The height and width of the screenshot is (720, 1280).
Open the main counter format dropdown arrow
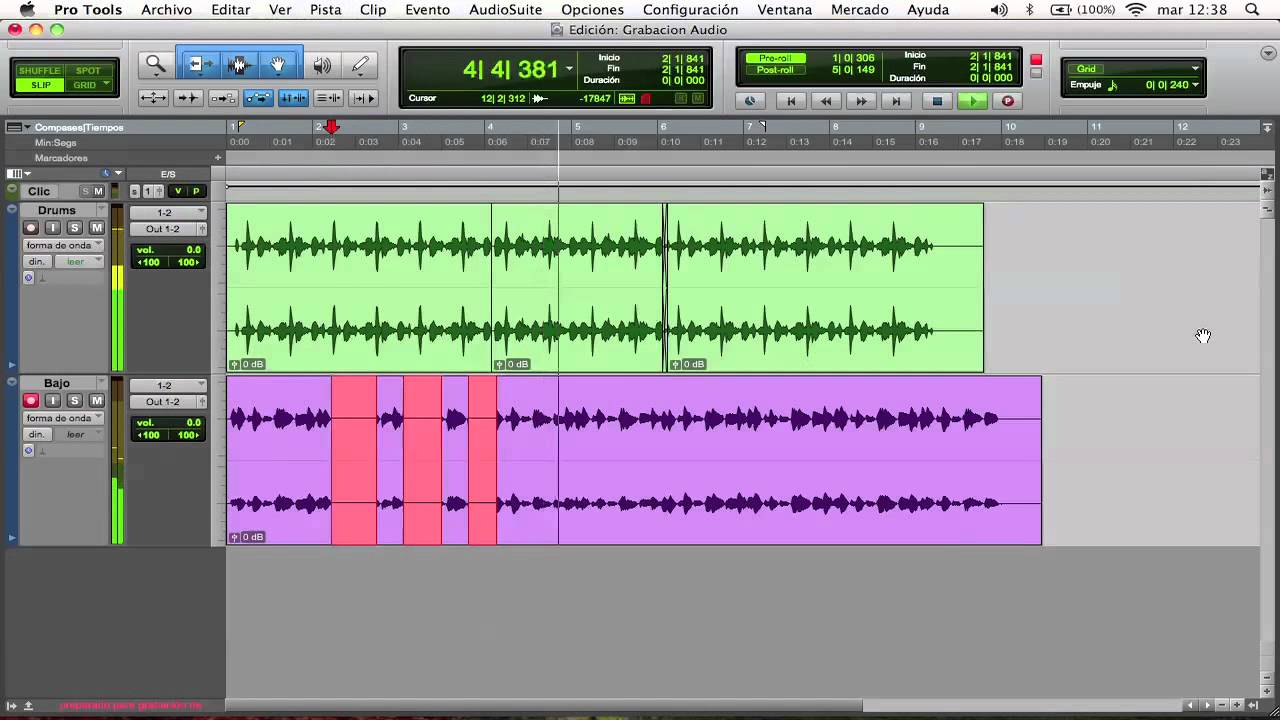[x=569, y=70]
